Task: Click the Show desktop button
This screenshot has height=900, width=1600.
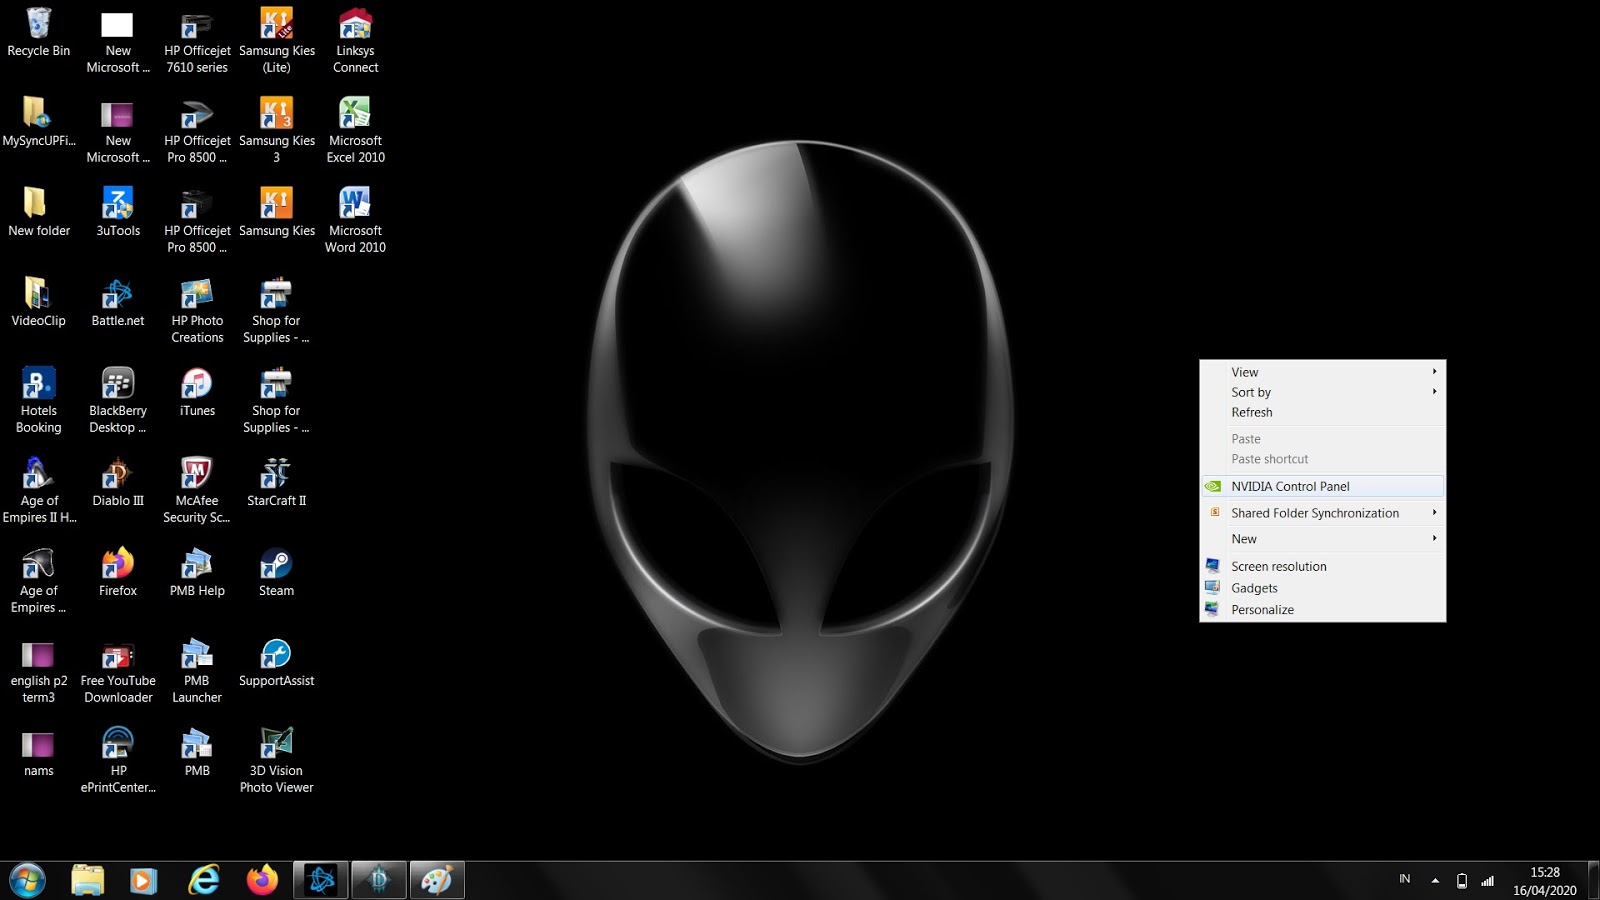Action: coord(1592,880)
